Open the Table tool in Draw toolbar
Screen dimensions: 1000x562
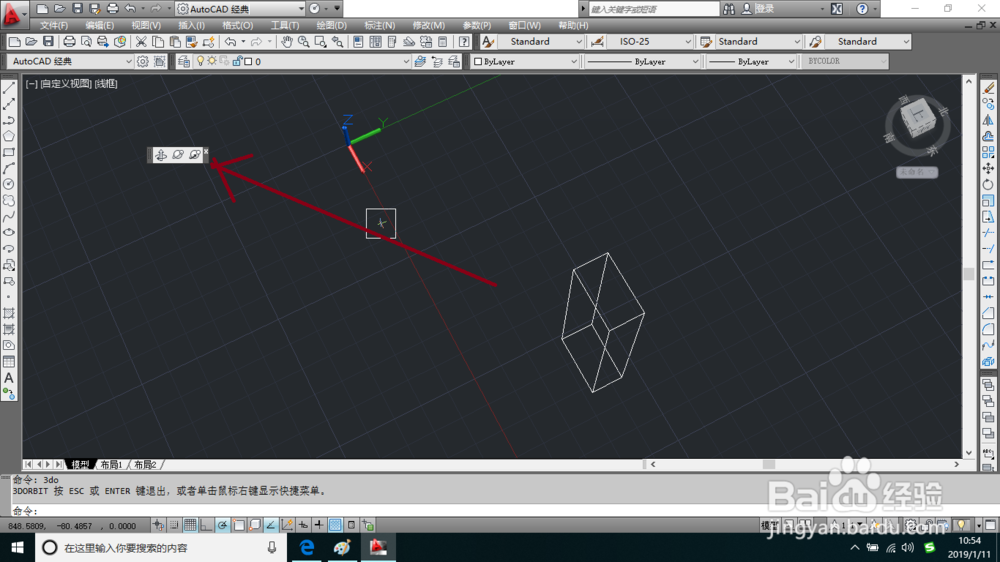9,362
